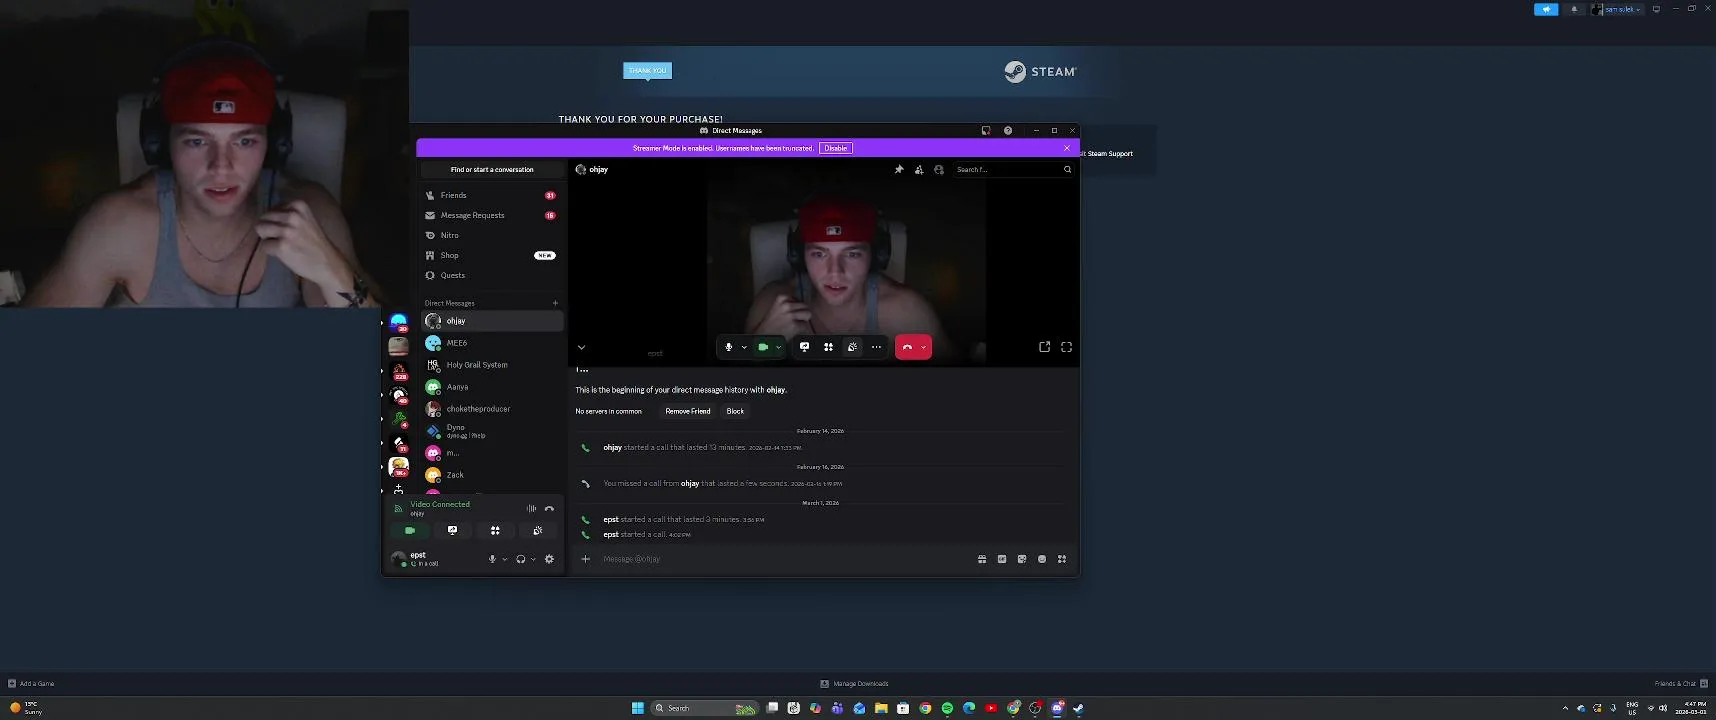Remove ohjay as a friend

click(688, 411)
